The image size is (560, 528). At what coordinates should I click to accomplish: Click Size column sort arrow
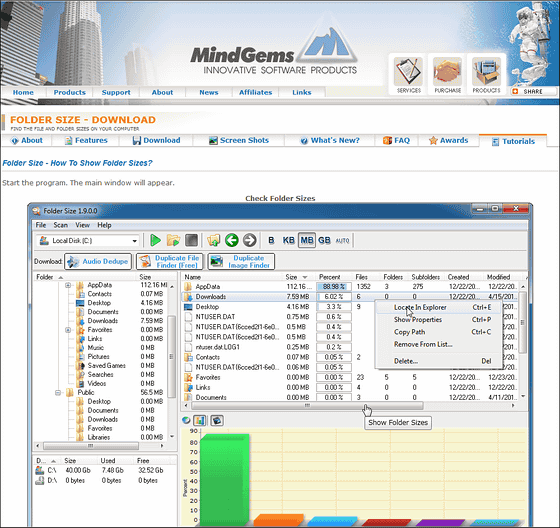pyautogui.click(x=305, y=277)
